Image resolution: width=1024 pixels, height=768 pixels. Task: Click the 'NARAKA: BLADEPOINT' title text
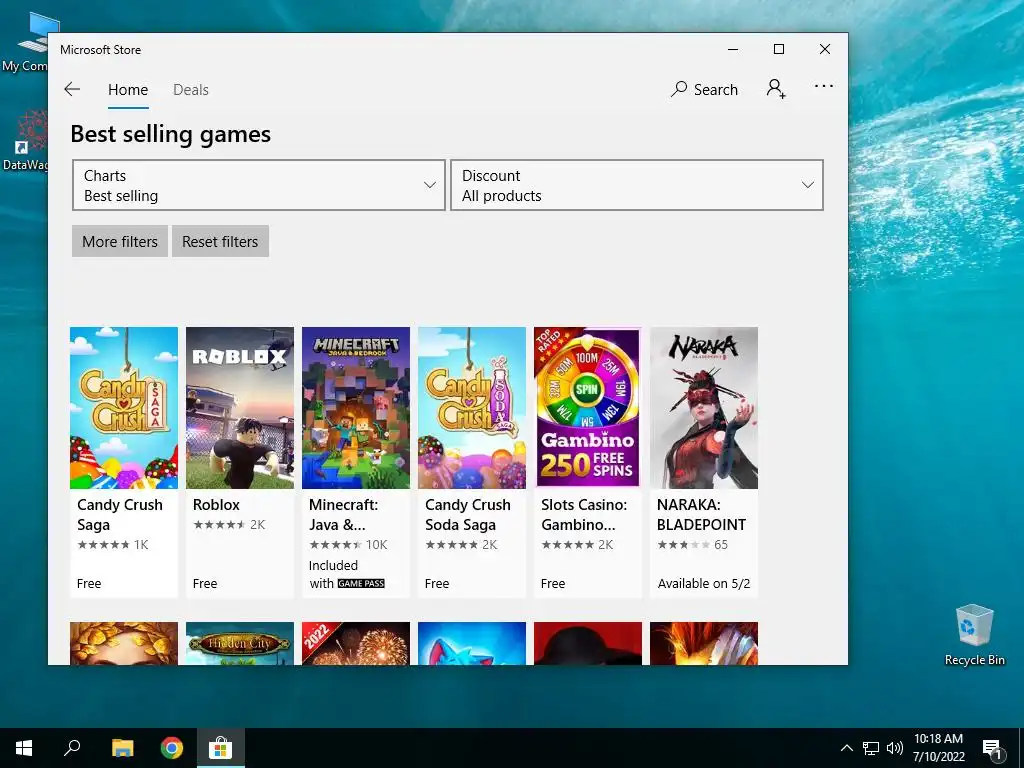click(701, 515)
